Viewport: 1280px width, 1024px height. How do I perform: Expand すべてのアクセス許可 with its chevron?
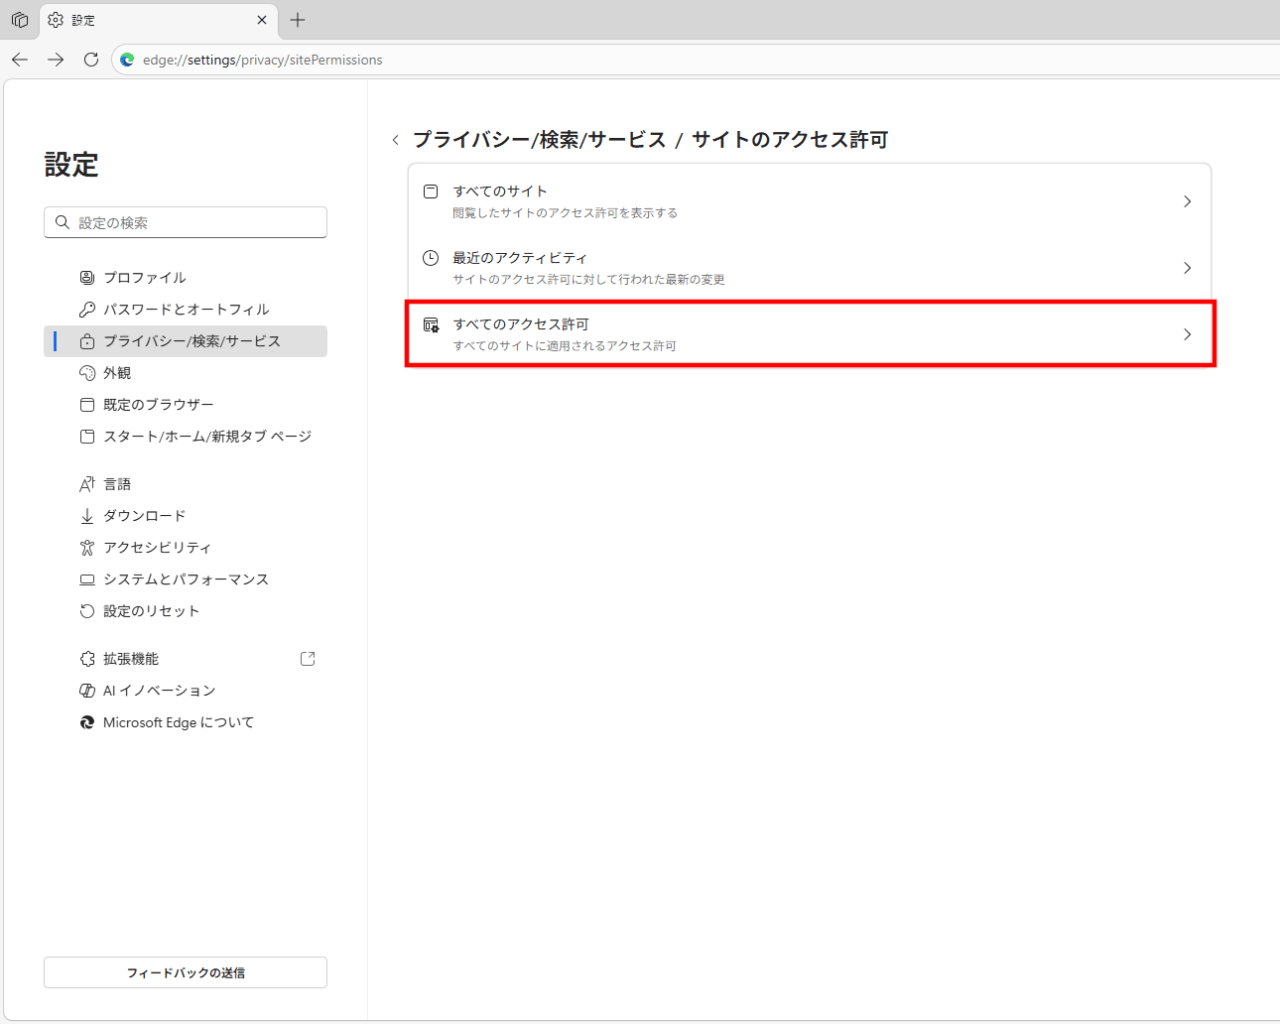pyautogui.click(x=1187, y=335)
